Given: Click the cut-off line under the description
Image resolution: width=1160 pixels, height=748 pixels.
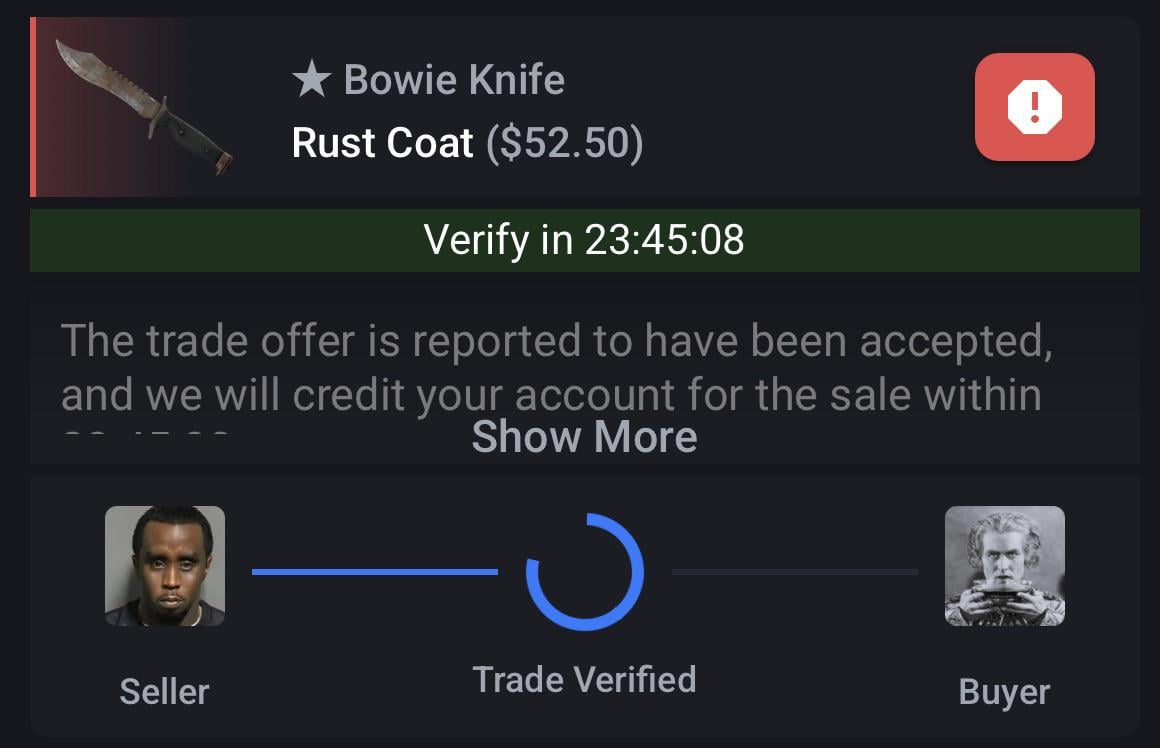Looking at the screenshot, I should pos(145,433).
